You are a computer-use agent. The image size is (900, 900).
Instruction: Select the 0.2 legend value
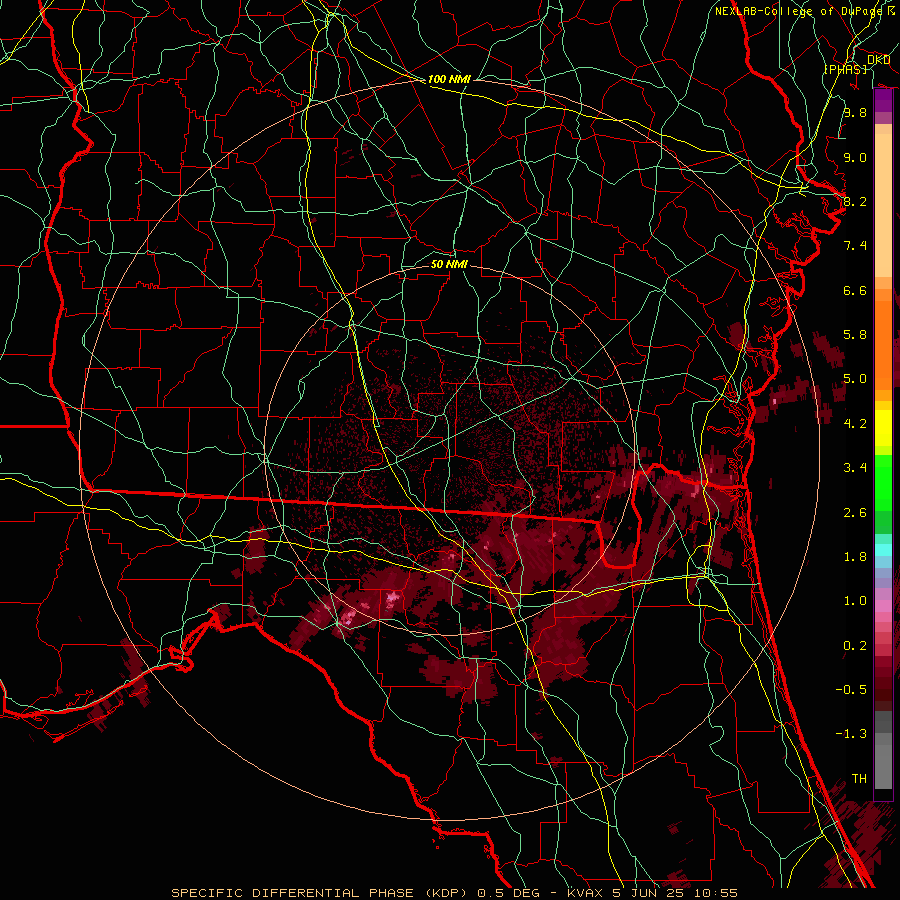855,646
